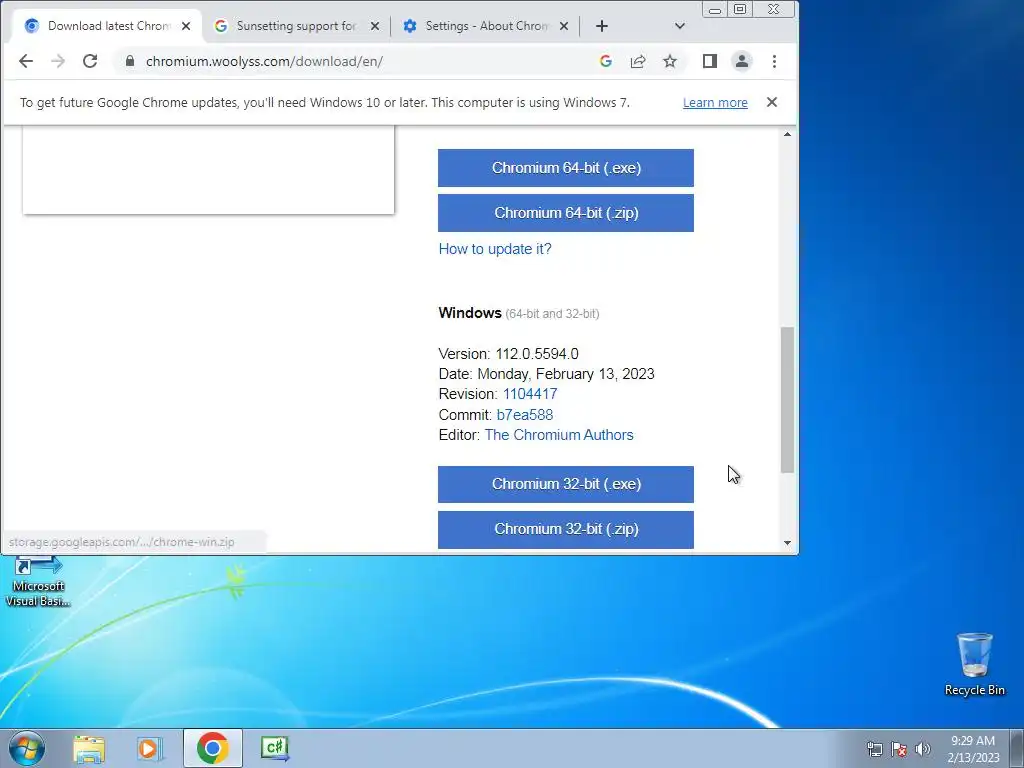Close the Download latest Chromium tab
This screenshot has width=1024, height=768.
point(186,26)
